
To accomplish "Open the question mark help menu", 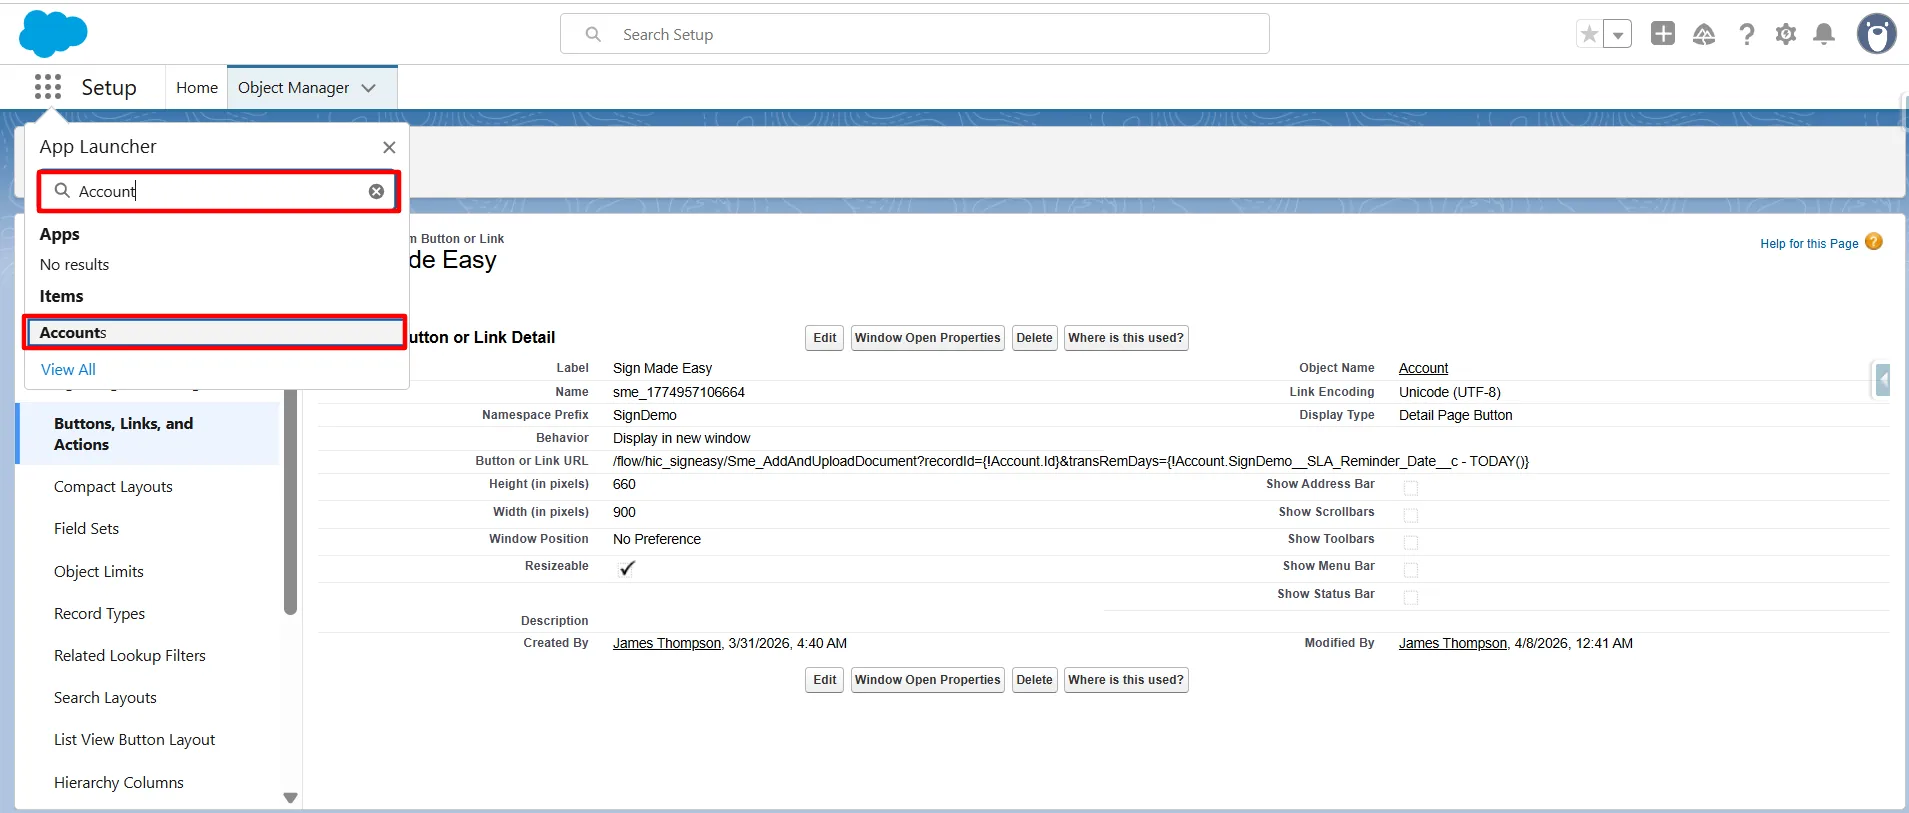I will click(1746, 34).
